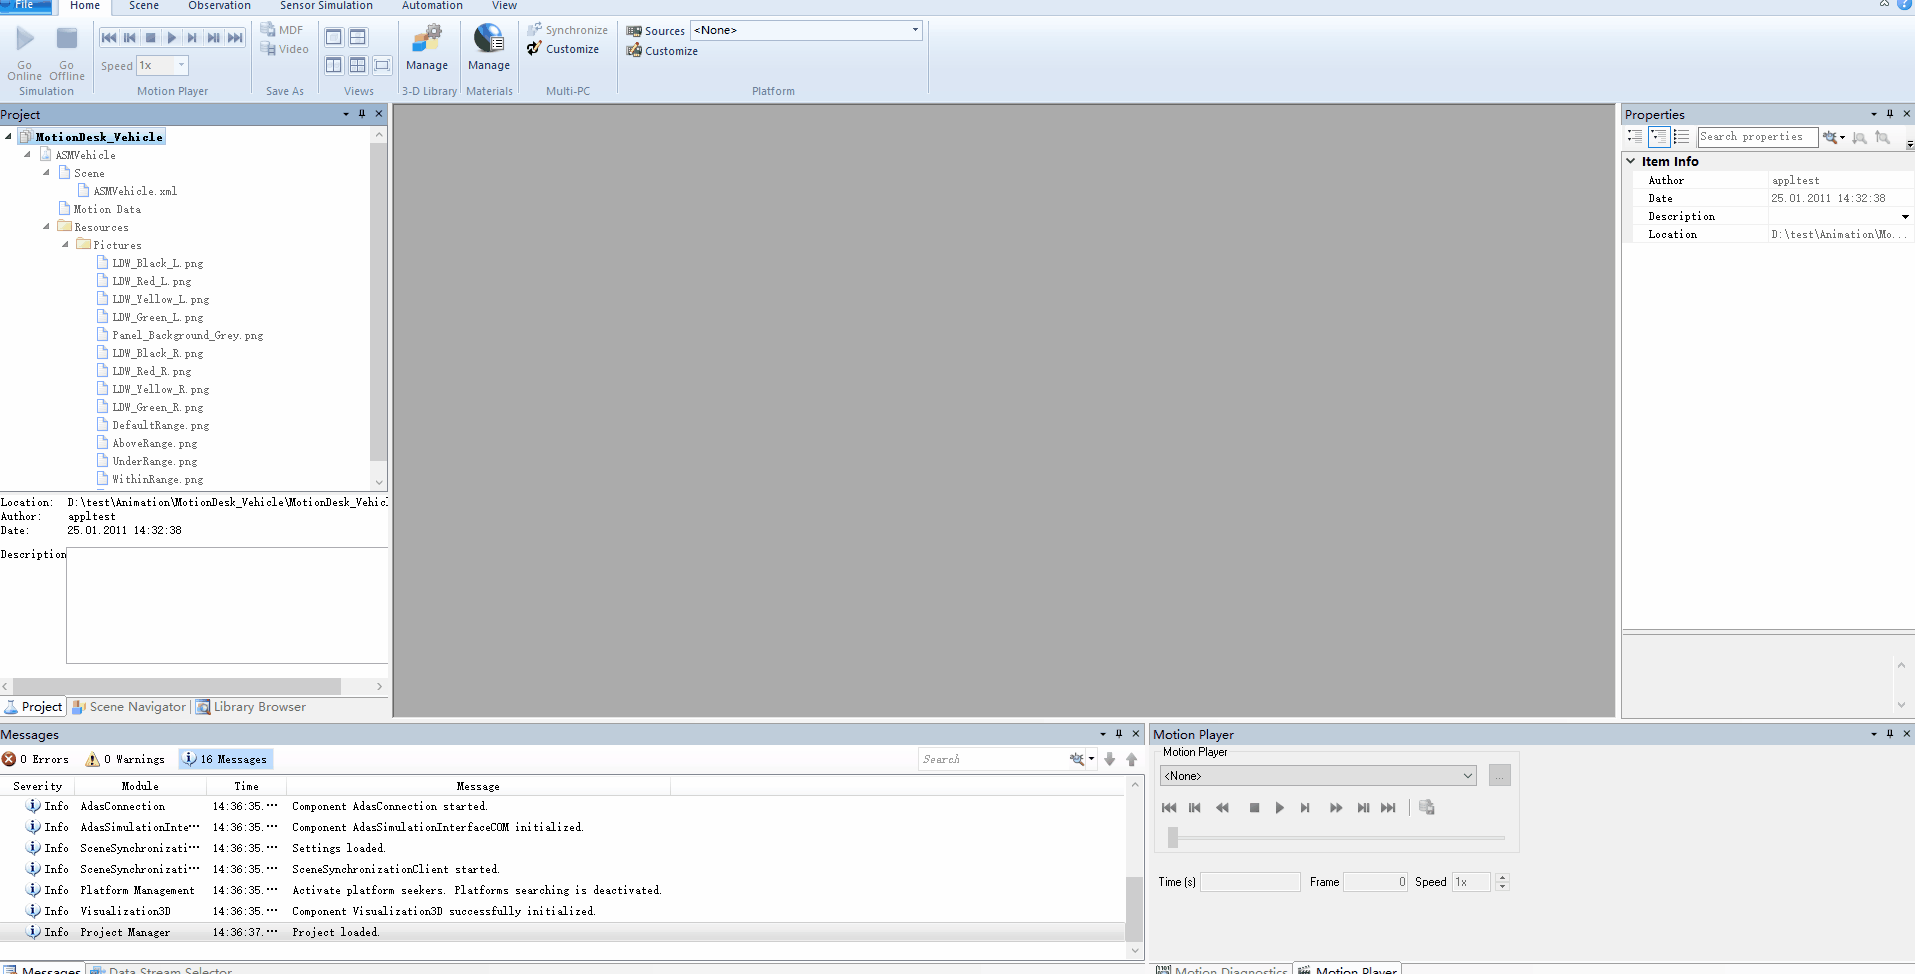Click the Go Online simulation button
Image resolution: width=1915 pixels, height=974 pixels.
pyautogui.click(x=25, y=54)
